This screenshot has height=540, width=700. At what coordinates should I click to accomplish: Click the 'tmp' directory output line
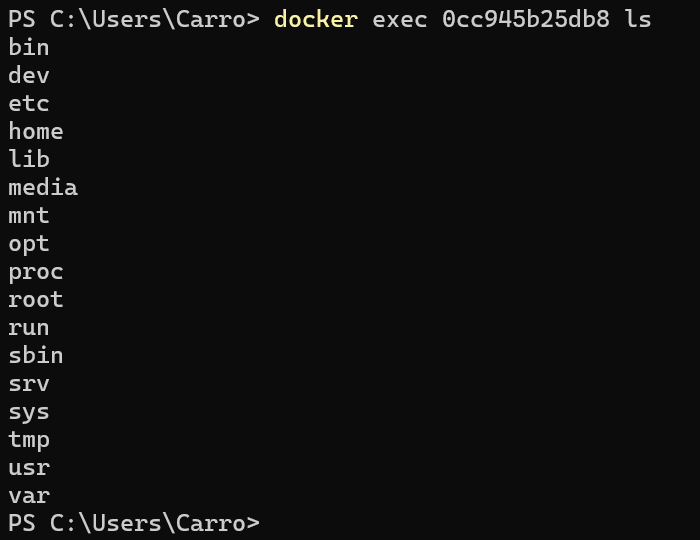click(x=29, y=440)
